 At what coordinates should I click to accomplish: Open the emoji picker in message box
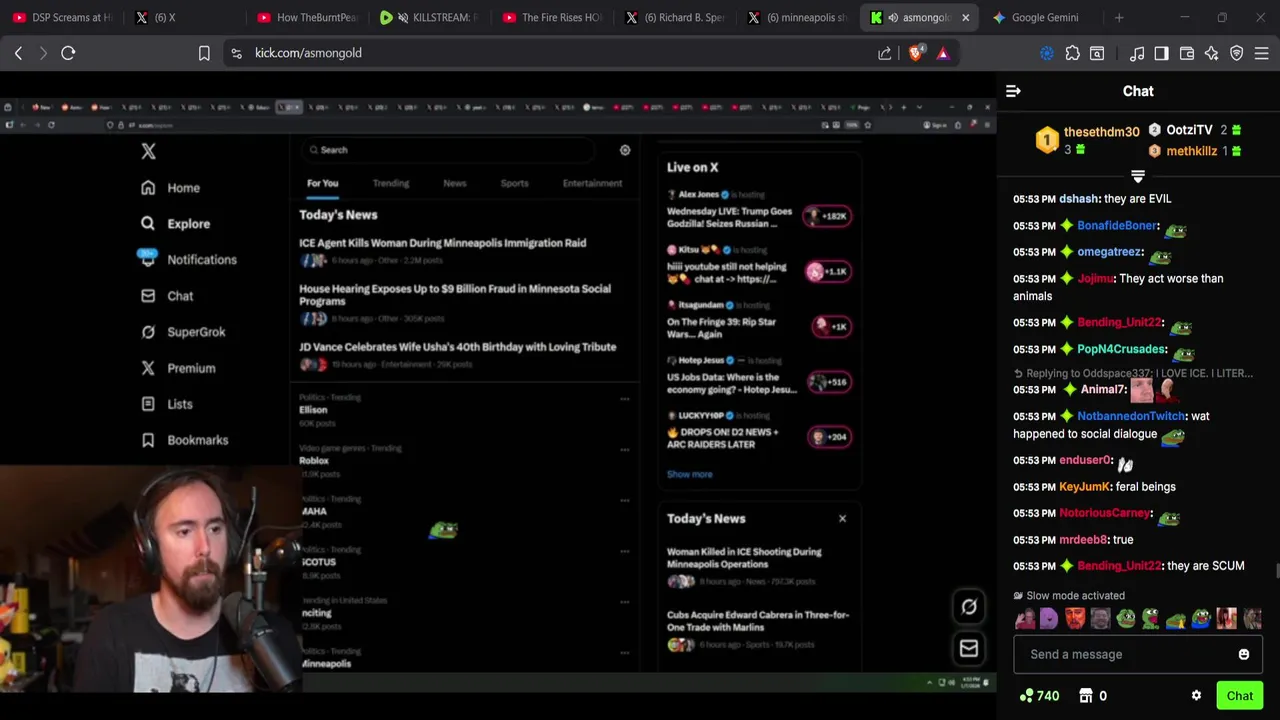pos(1244,654)
